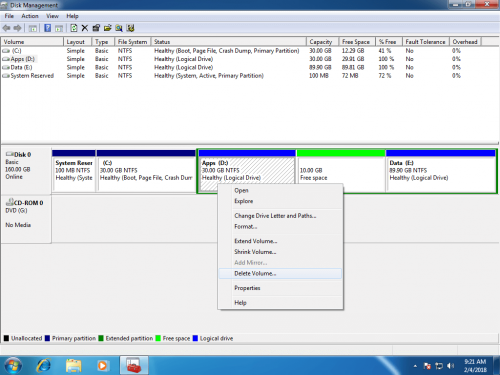The height and width of the screenshot is (375, 500).
Task: Select Format... in the context menu
Action: [x=280, y=227]
